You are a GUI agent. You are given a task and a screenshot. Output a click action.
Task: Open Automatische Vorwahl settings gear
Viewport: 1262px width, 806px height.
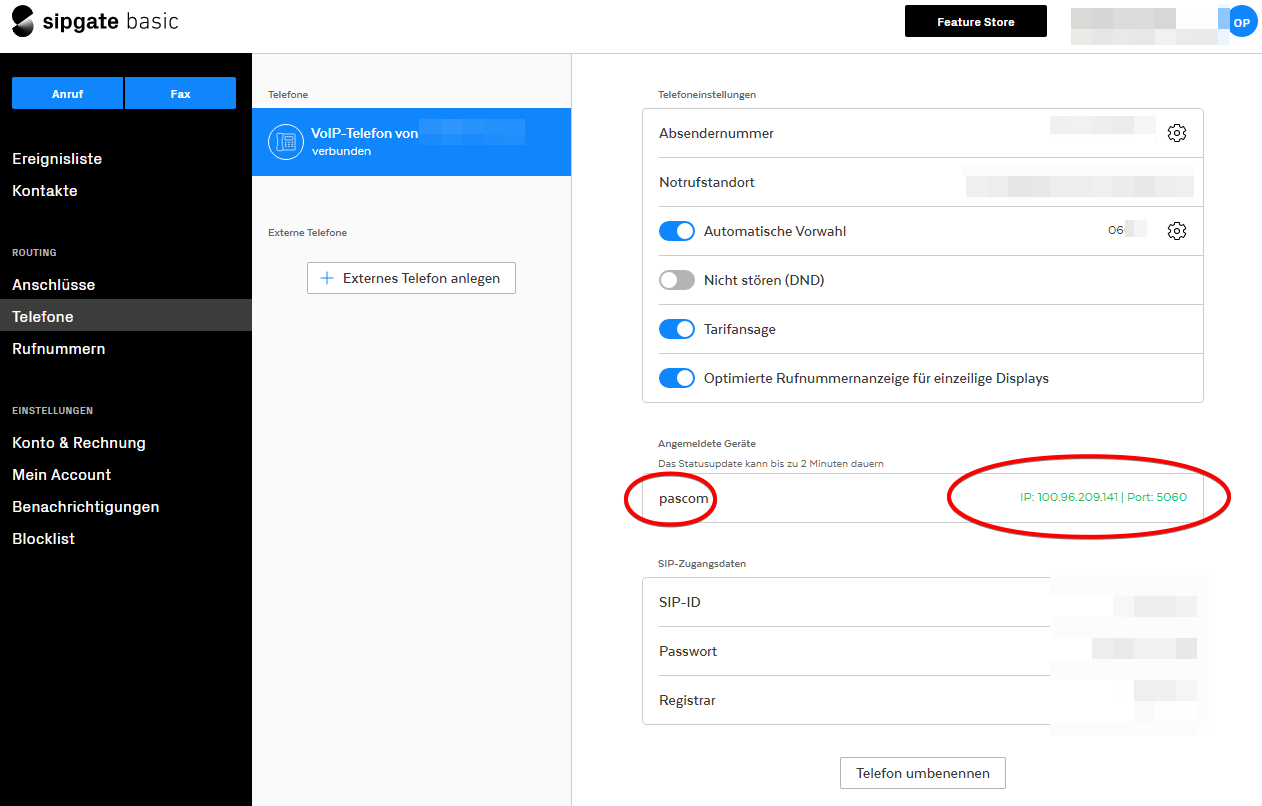click(x=1177, y=231)
